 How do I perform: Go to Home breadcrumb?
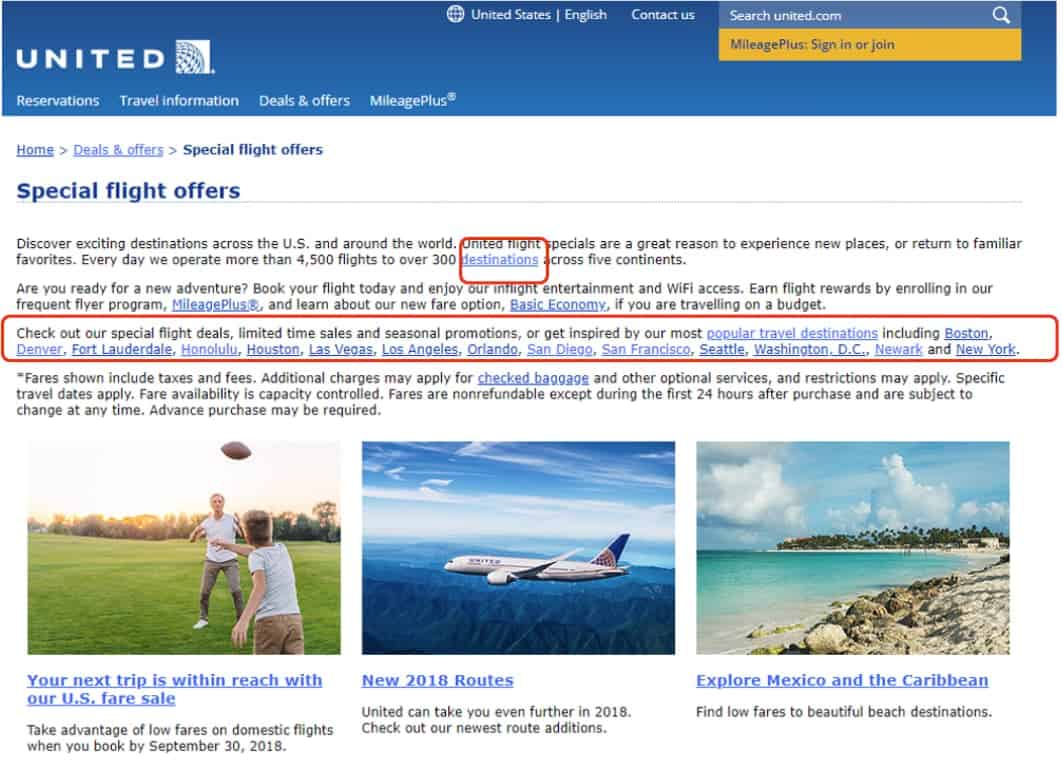(x=35, y=150)
